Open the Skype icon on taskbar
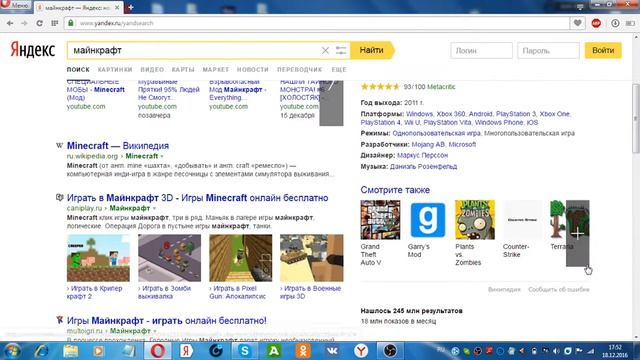Screen dimensions: 640x360 pyautogui.click(x=244, y=351)
